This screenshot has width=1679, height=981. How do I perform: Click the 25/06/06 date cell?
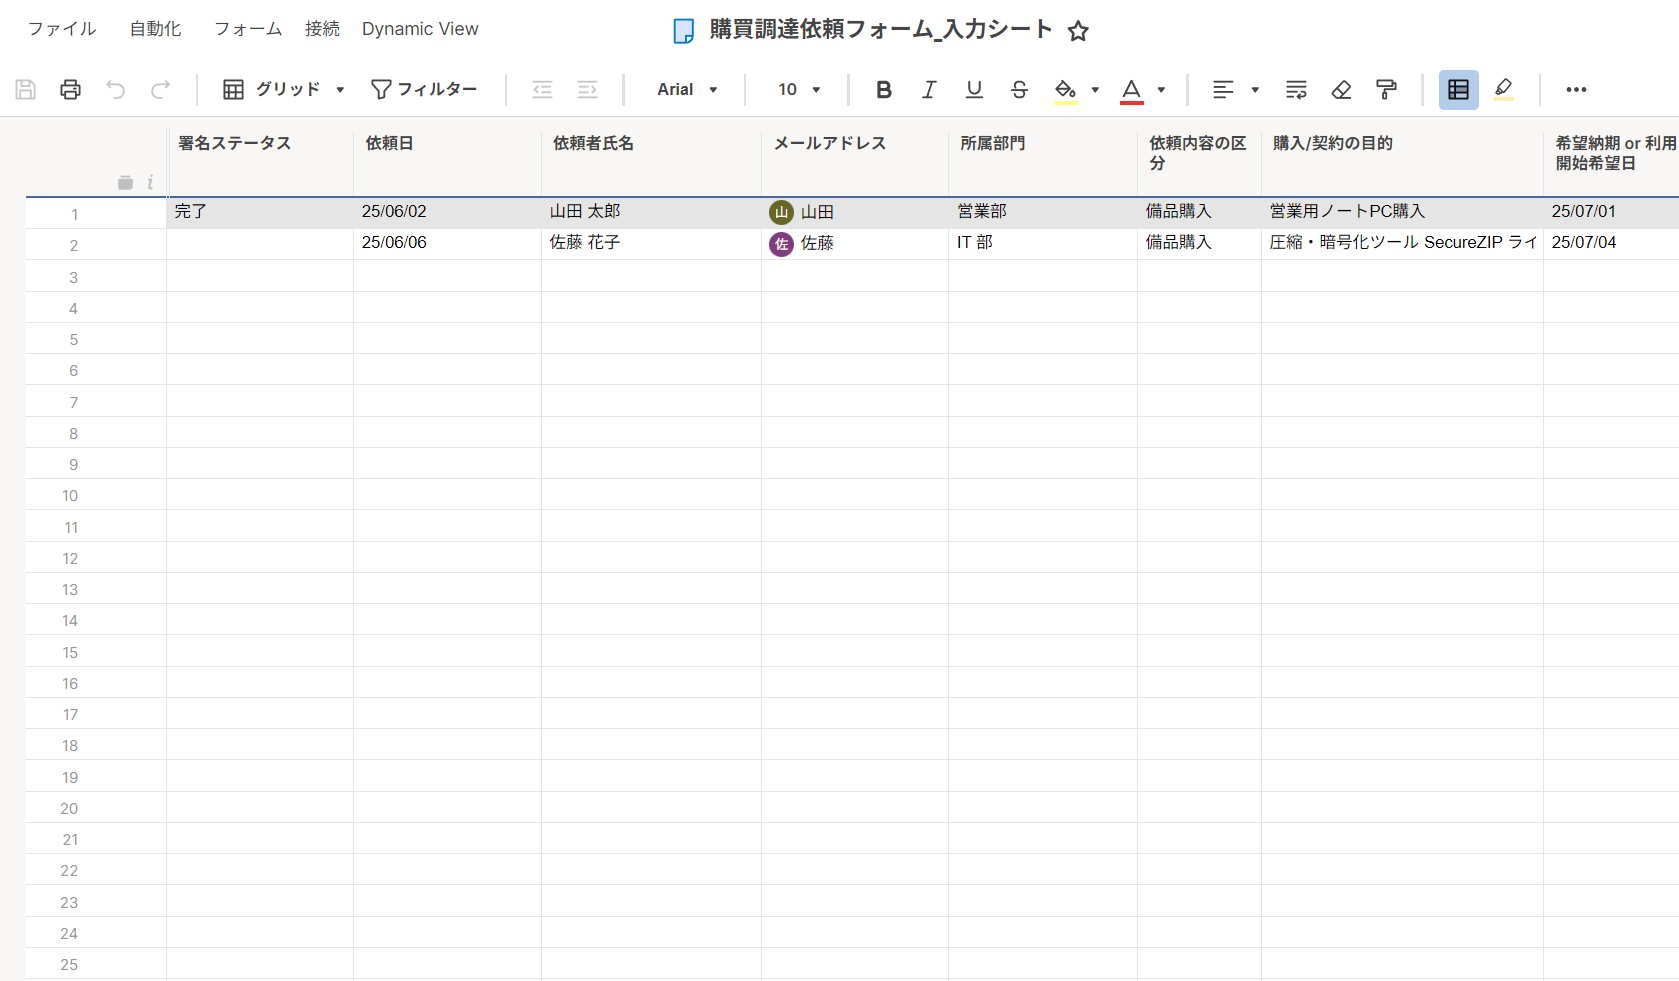pyautogui.click(x=448, y=243)
